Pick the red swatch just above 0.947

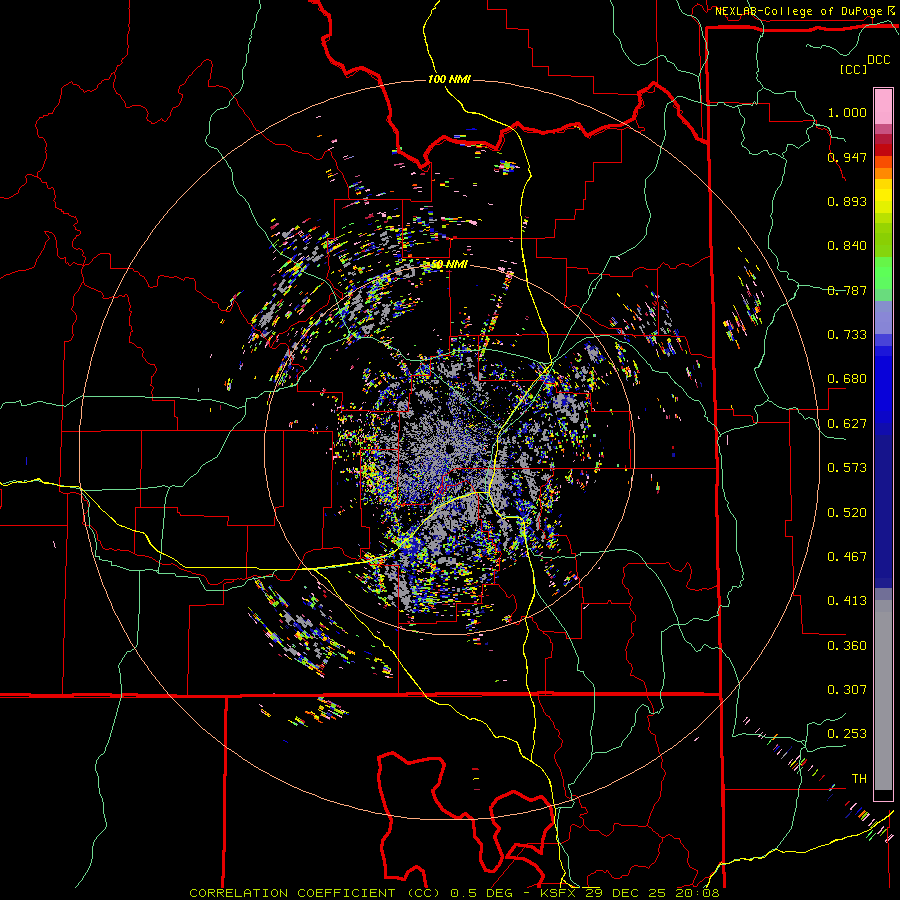pyautogui.click(x=883, y=149)
